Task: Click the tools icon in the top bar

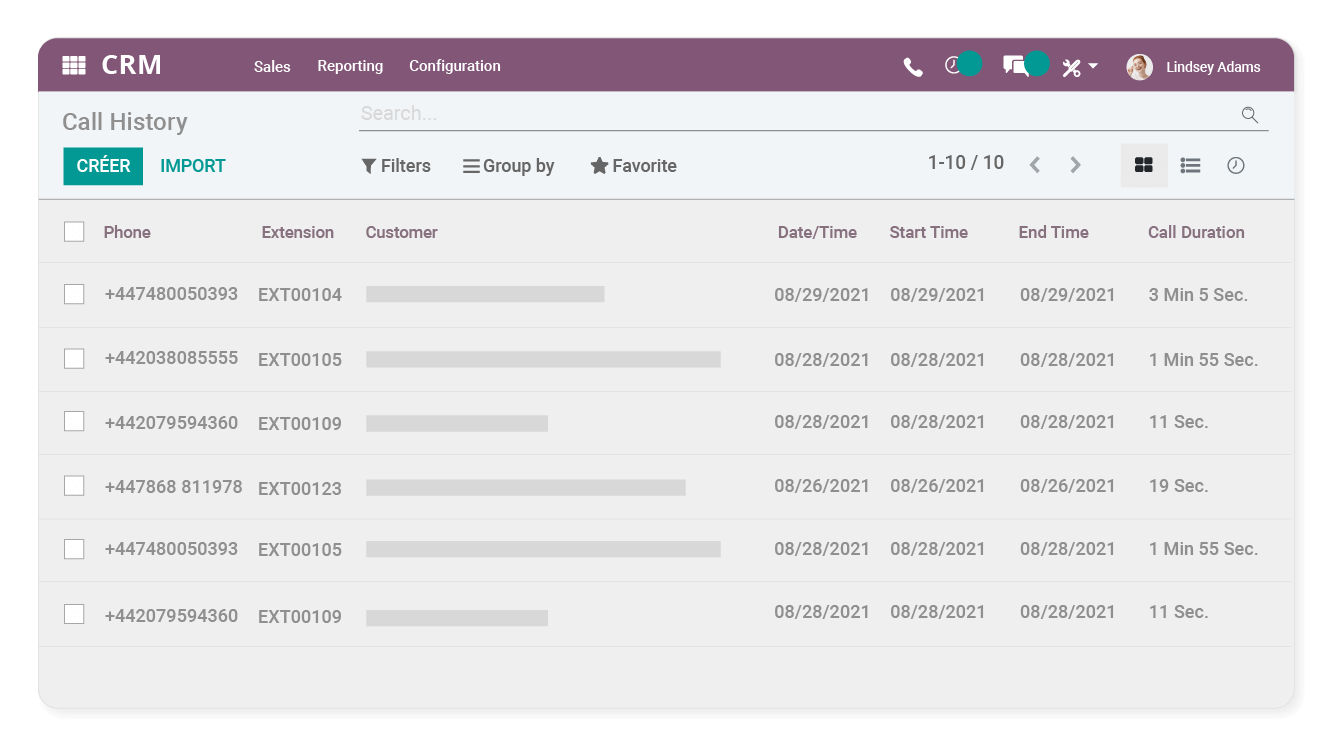Action: (1071, 66)
